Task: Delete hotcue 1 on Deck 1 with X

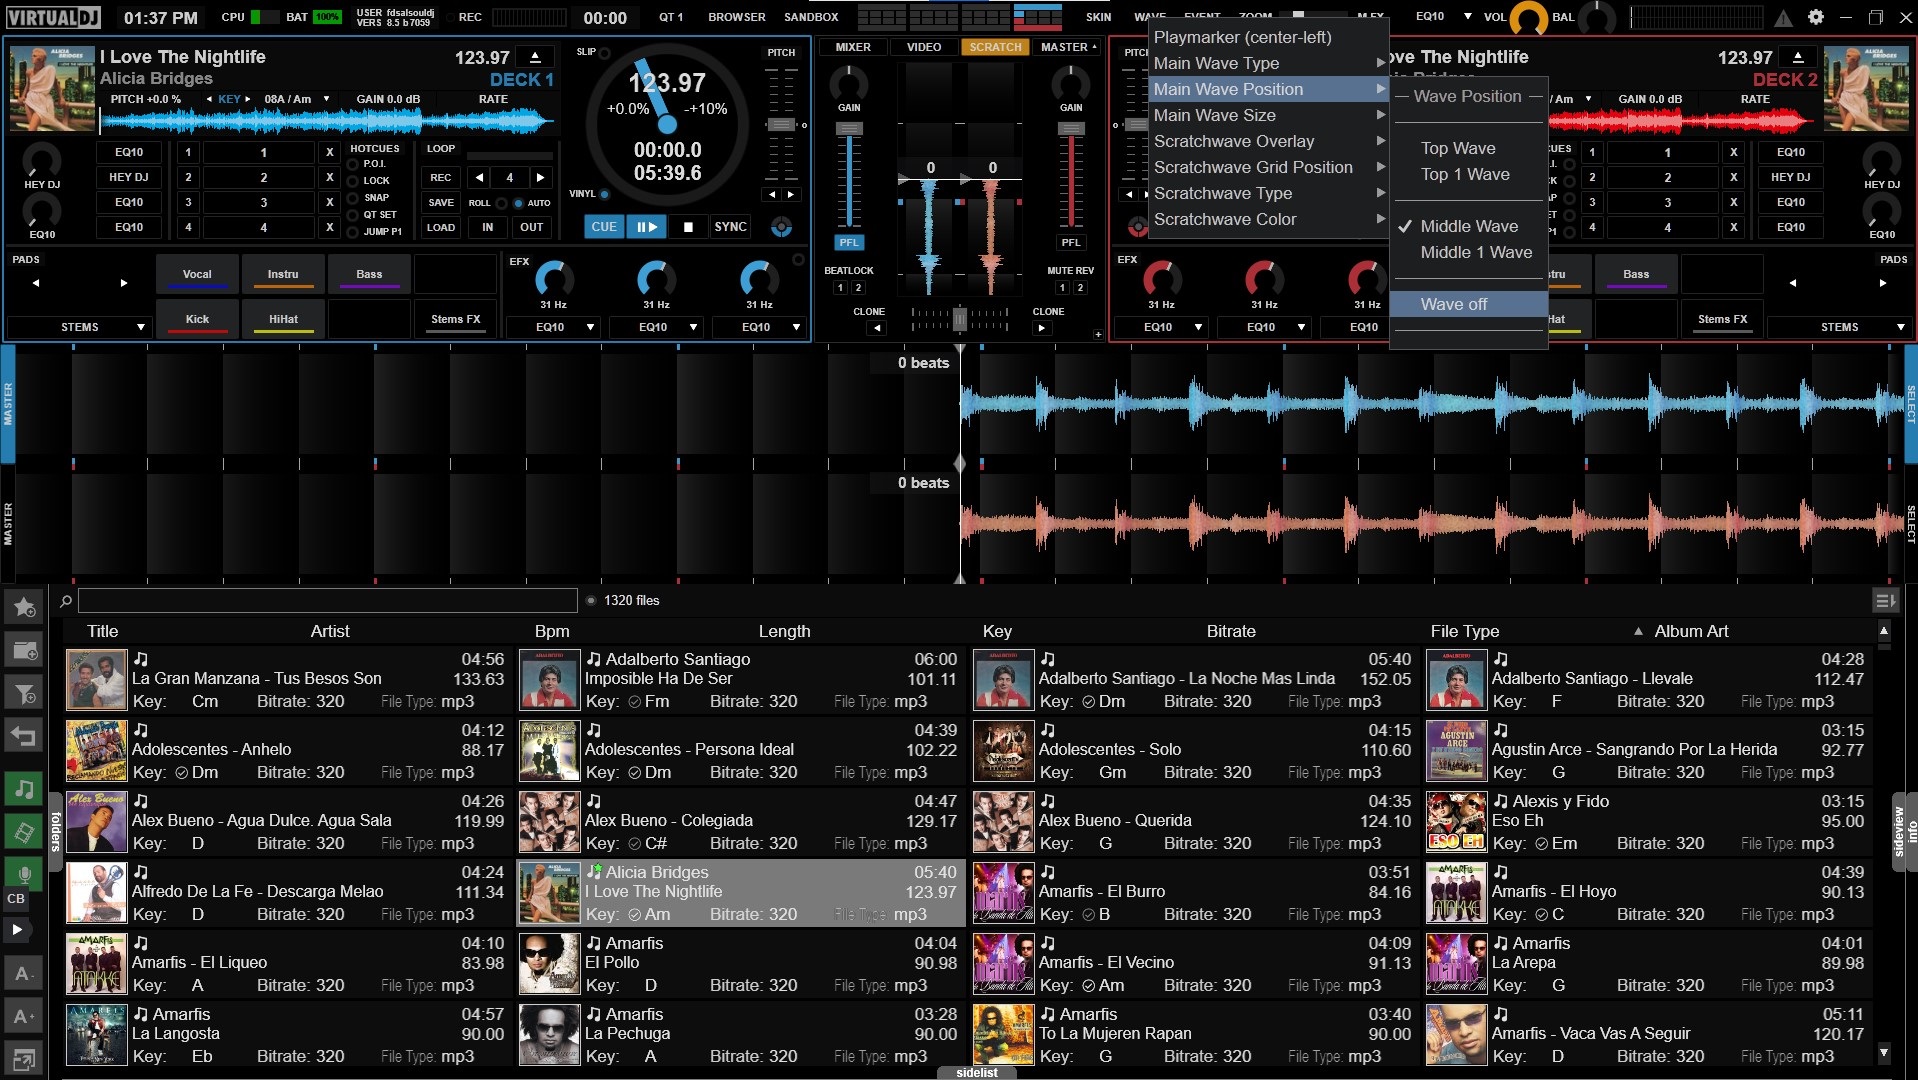Action: tap(329, 153)
